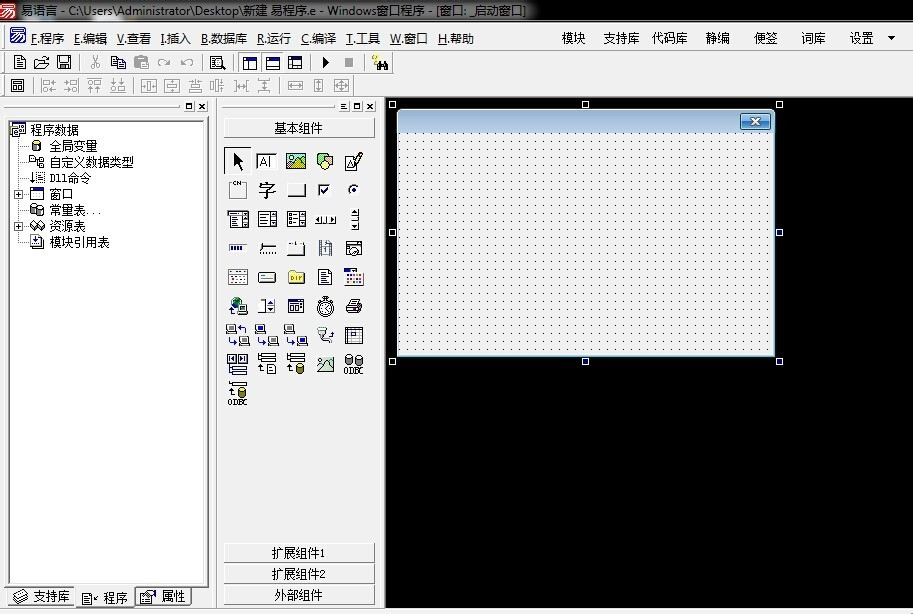This screenshot has height=614, width=913.
Task: Toggle the first panel layout toolbar button
Action: click(250, 63)
